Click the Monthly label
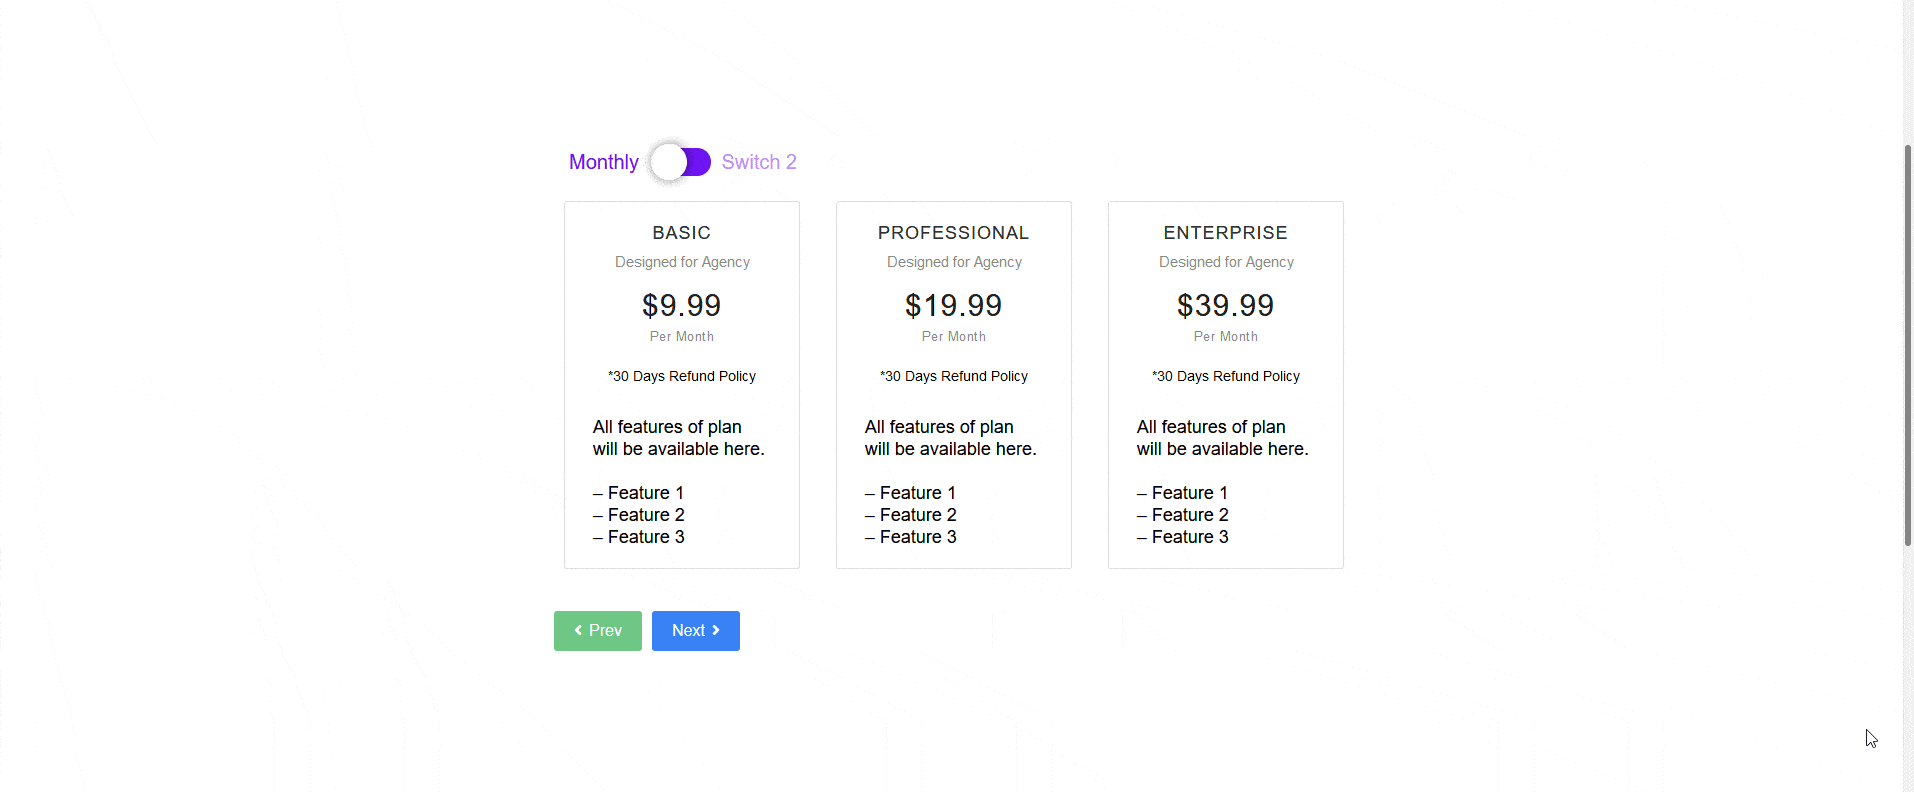This screenshot has width=1914, height=792. 603,162
